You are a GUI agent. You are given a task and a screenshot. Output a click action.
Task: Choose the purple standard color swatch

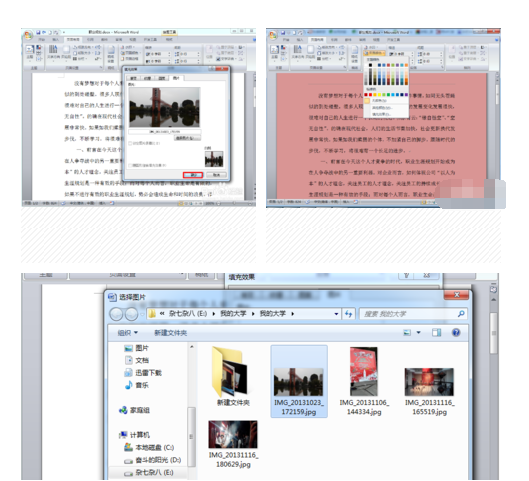click(x=407, y=95)
